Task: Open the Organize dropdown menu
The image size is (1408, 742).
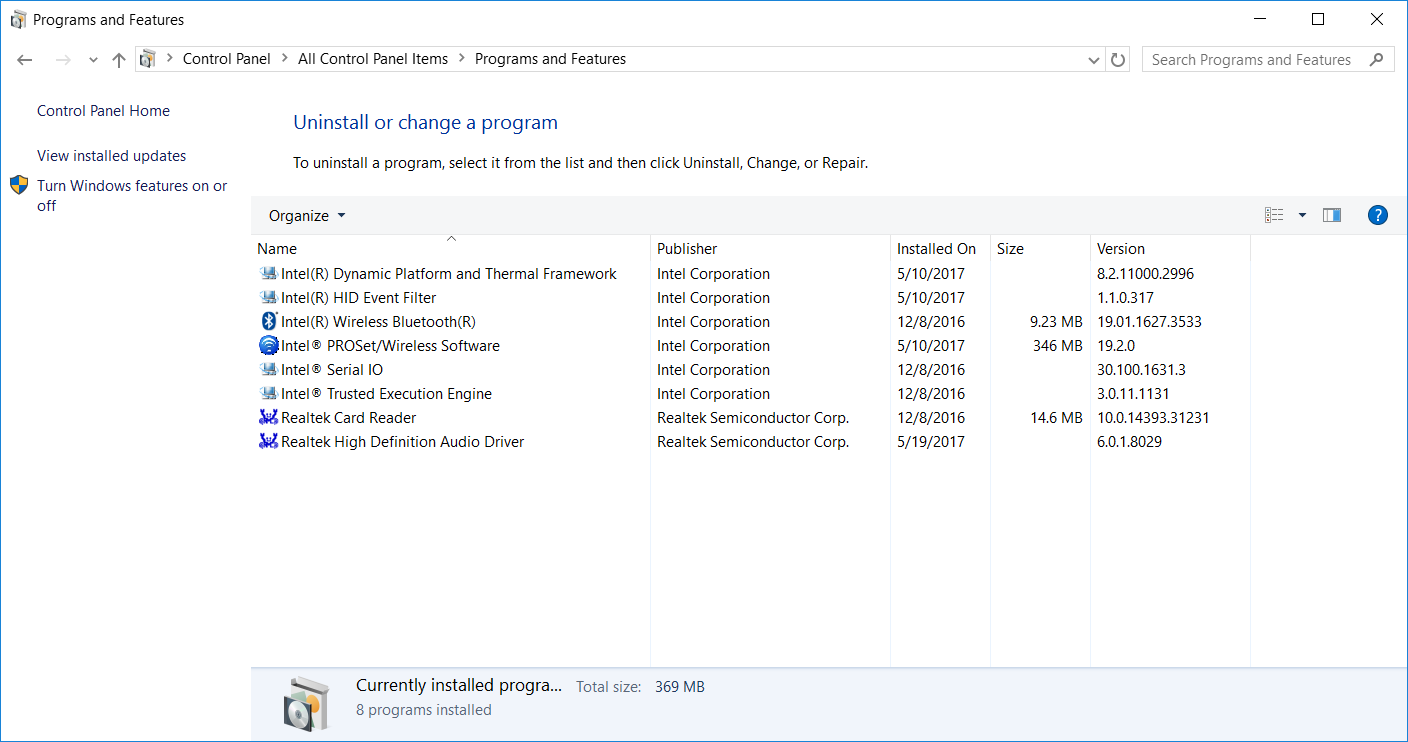Action: click(307, 216)
